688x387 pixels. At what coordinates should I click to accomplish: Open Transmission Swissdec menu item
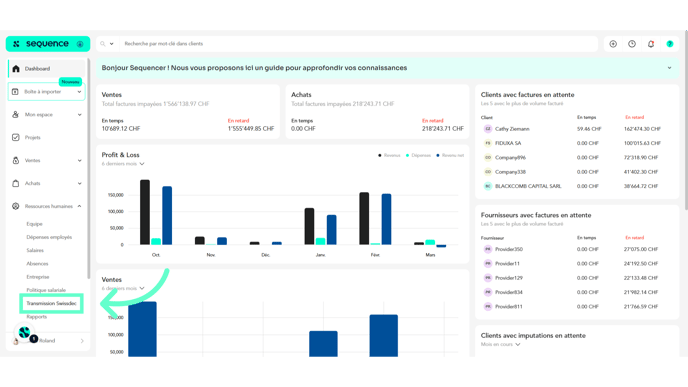pyautogui.click(x=51, y=304)
